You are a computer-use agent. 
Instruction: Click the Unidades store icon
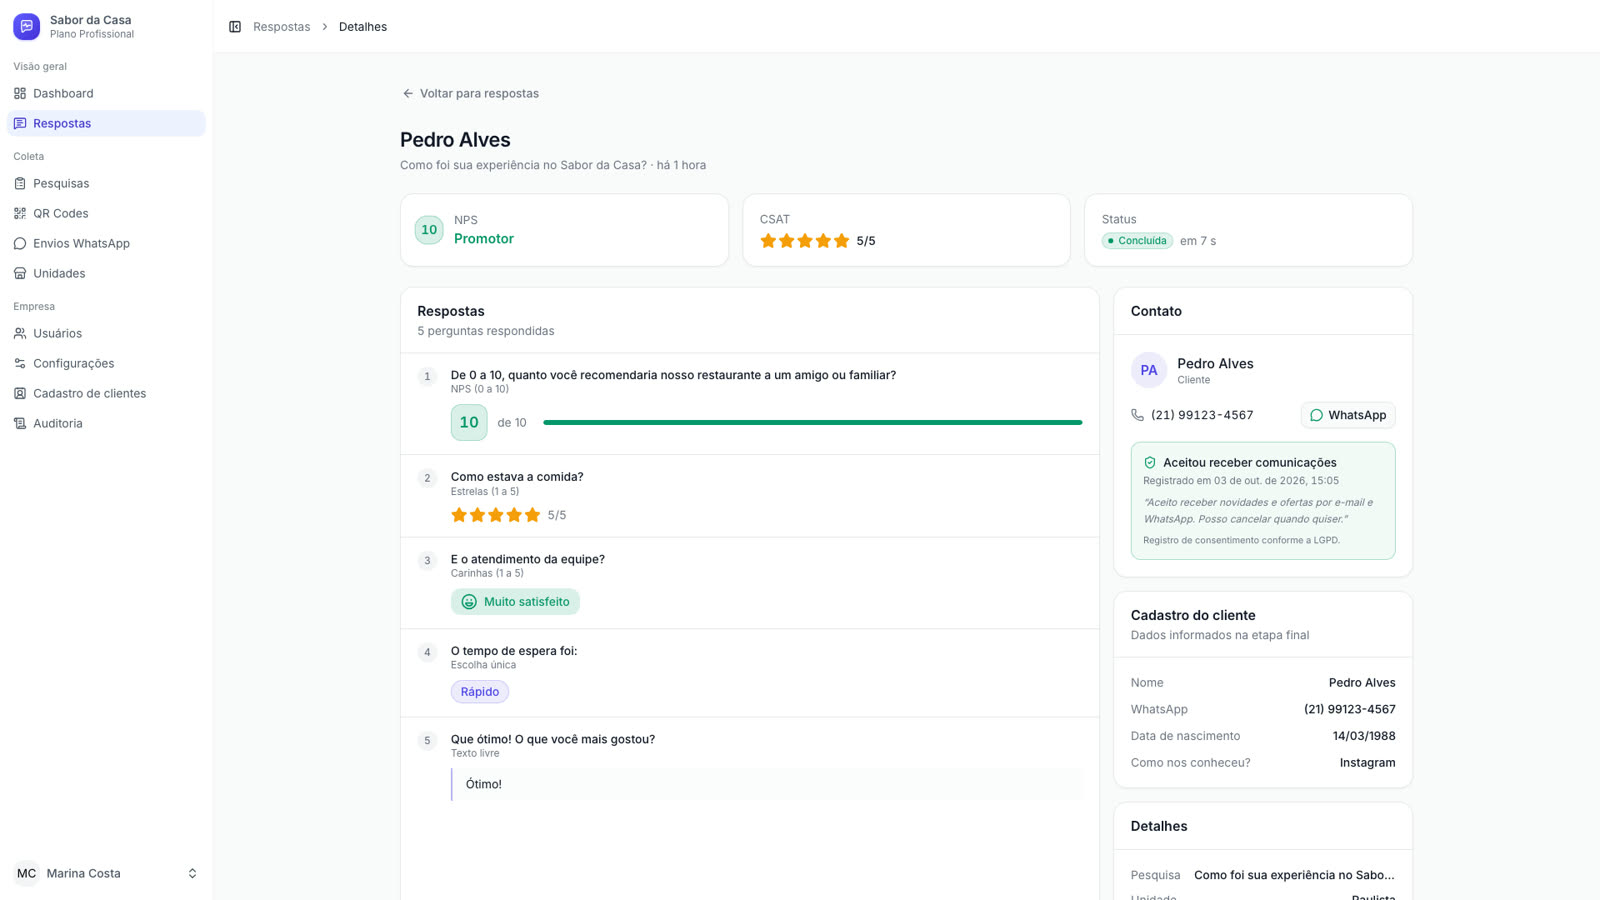[x=20, y=273]
